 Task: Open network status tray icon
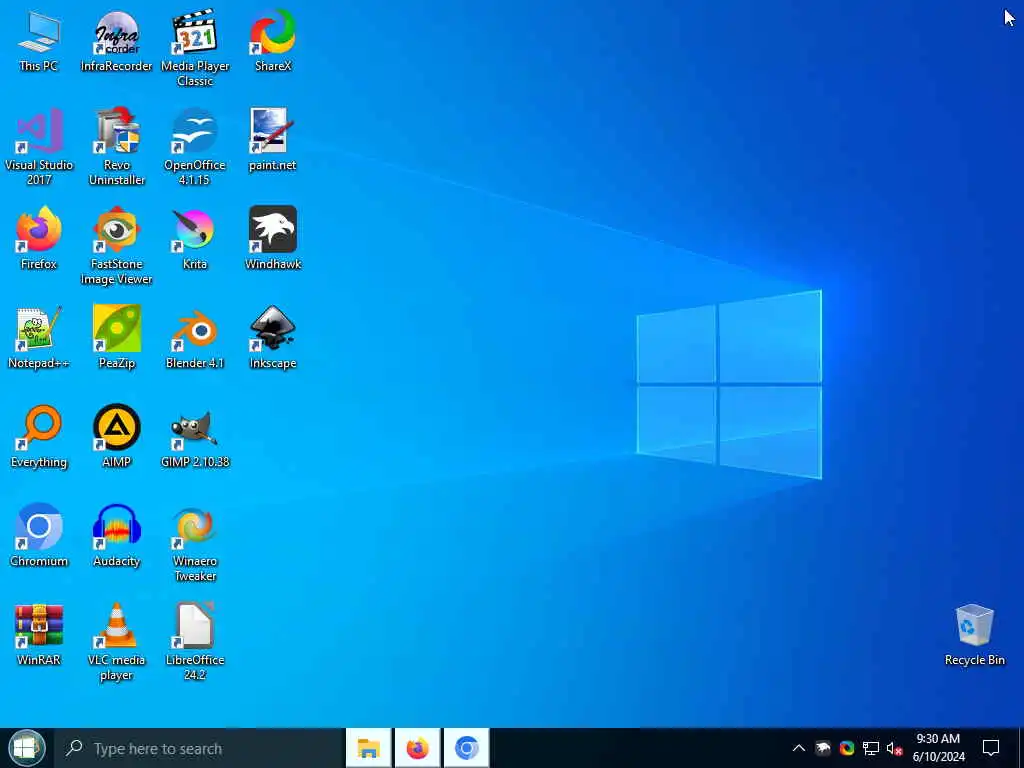(x=871, y=748)
